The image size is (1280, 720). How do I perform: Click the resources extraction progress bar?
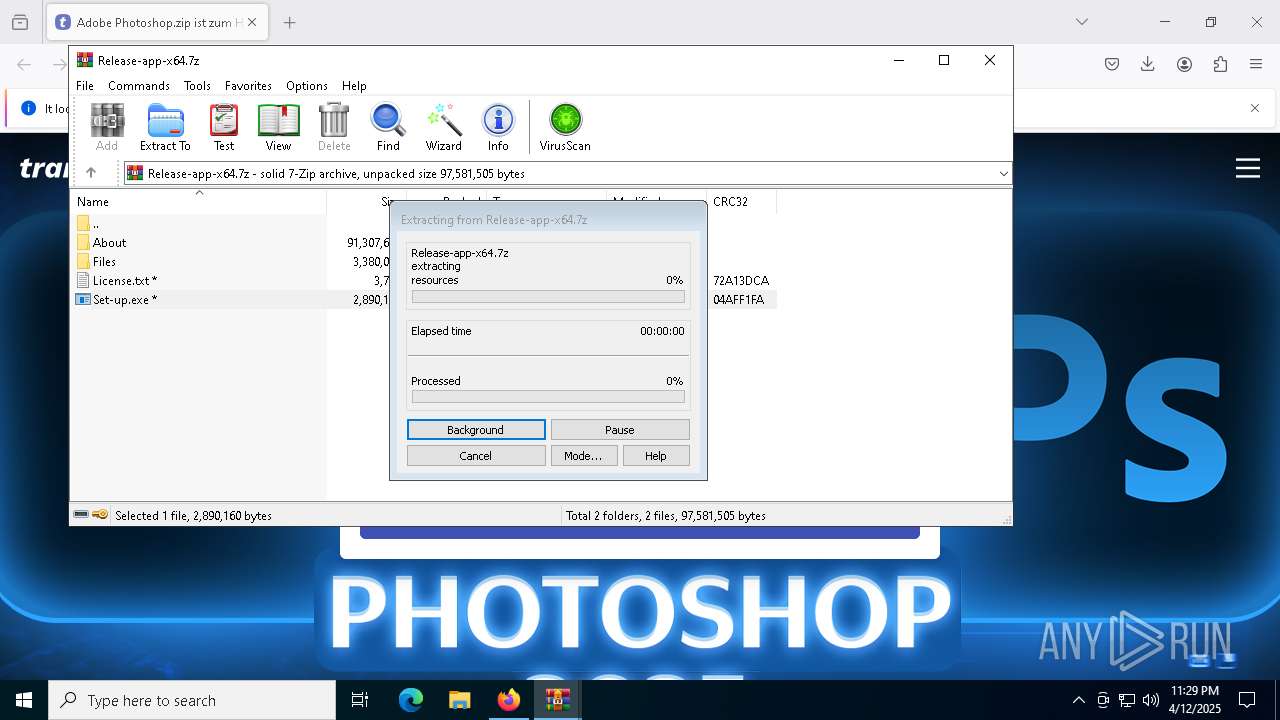(x=548, y=297)
